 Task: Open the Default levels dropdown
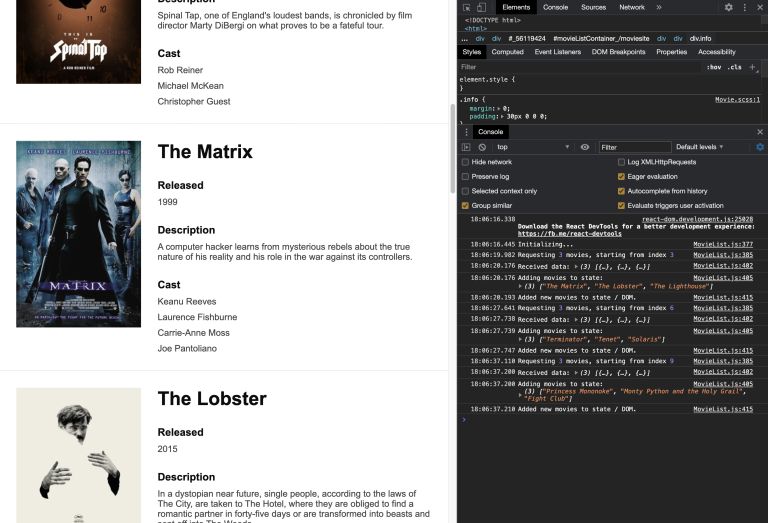(x=699, y=147)
